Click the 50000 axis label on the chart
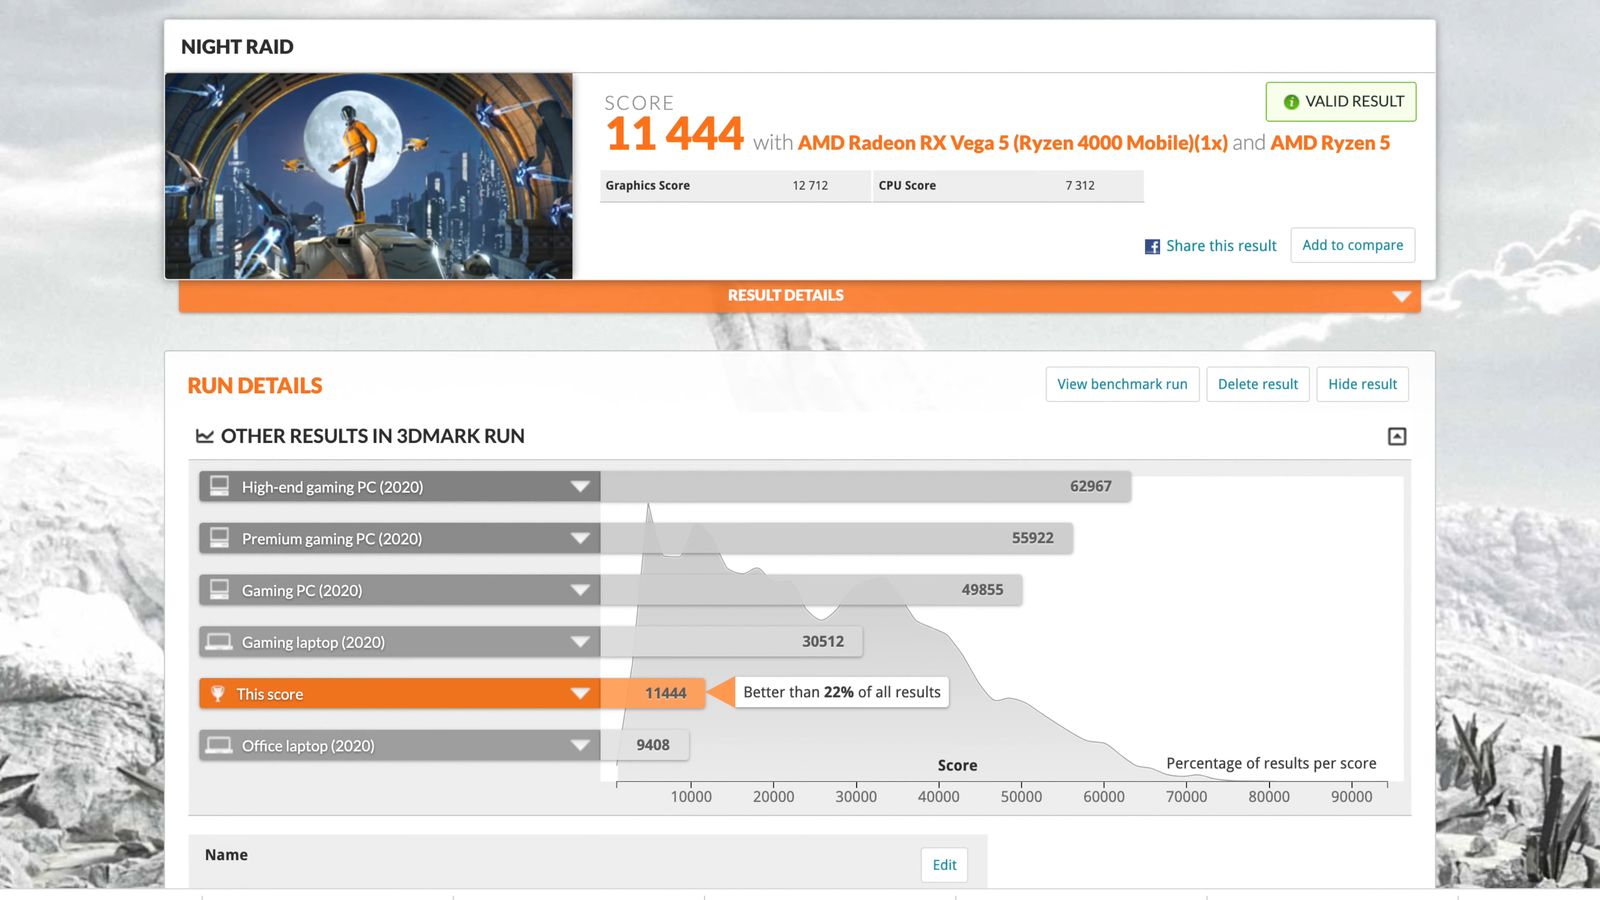 1021,797
